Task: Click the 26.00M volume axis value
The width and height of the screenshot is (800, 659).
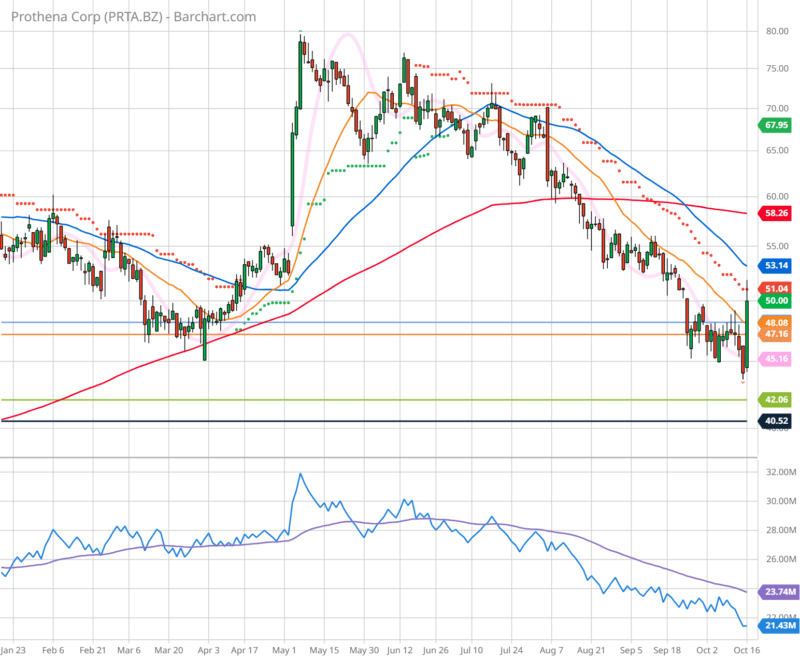Action: [781, 560]
